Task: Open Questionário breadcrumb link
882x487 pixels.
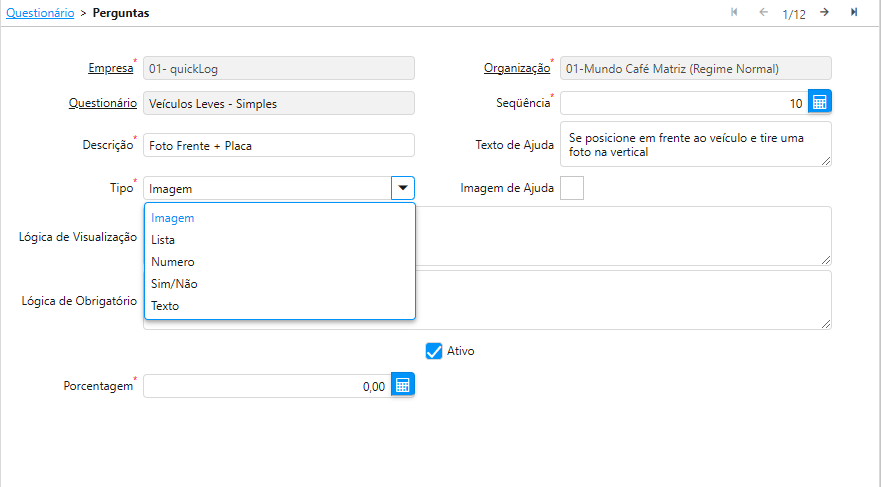Action: (x=39, y=13)
